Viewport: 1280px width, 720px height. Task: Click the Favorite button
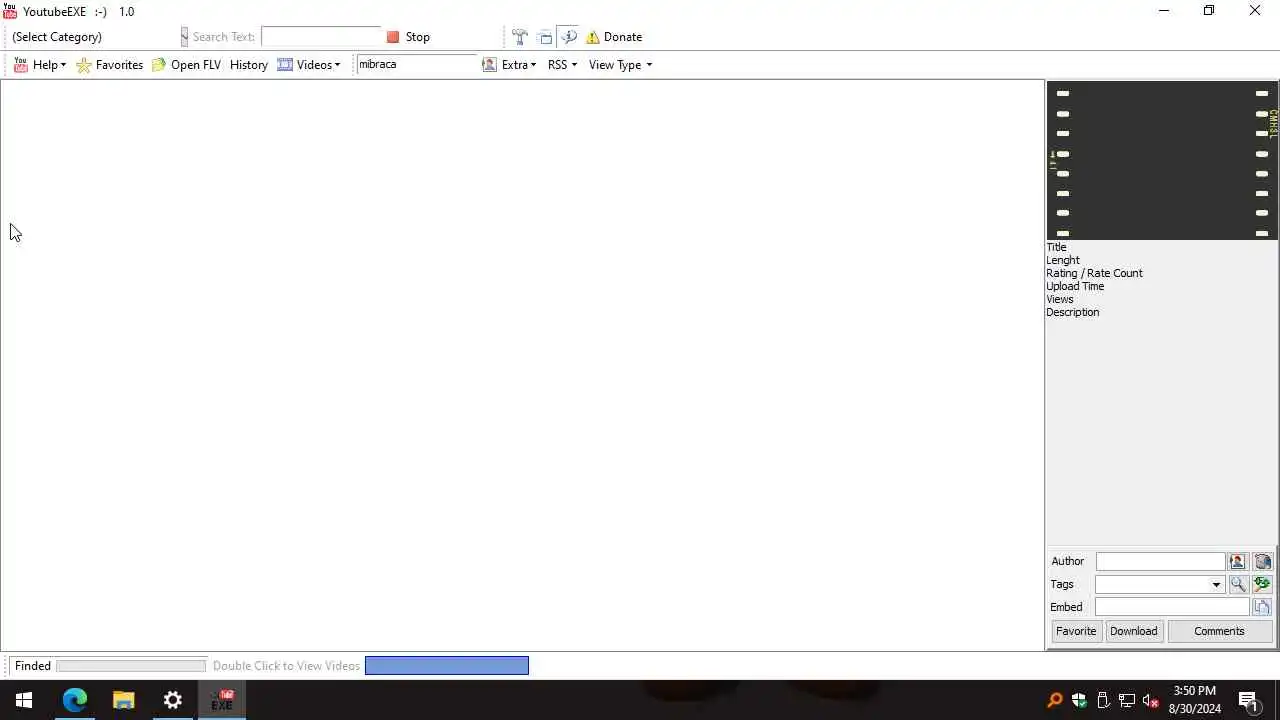click(1076, 631)
